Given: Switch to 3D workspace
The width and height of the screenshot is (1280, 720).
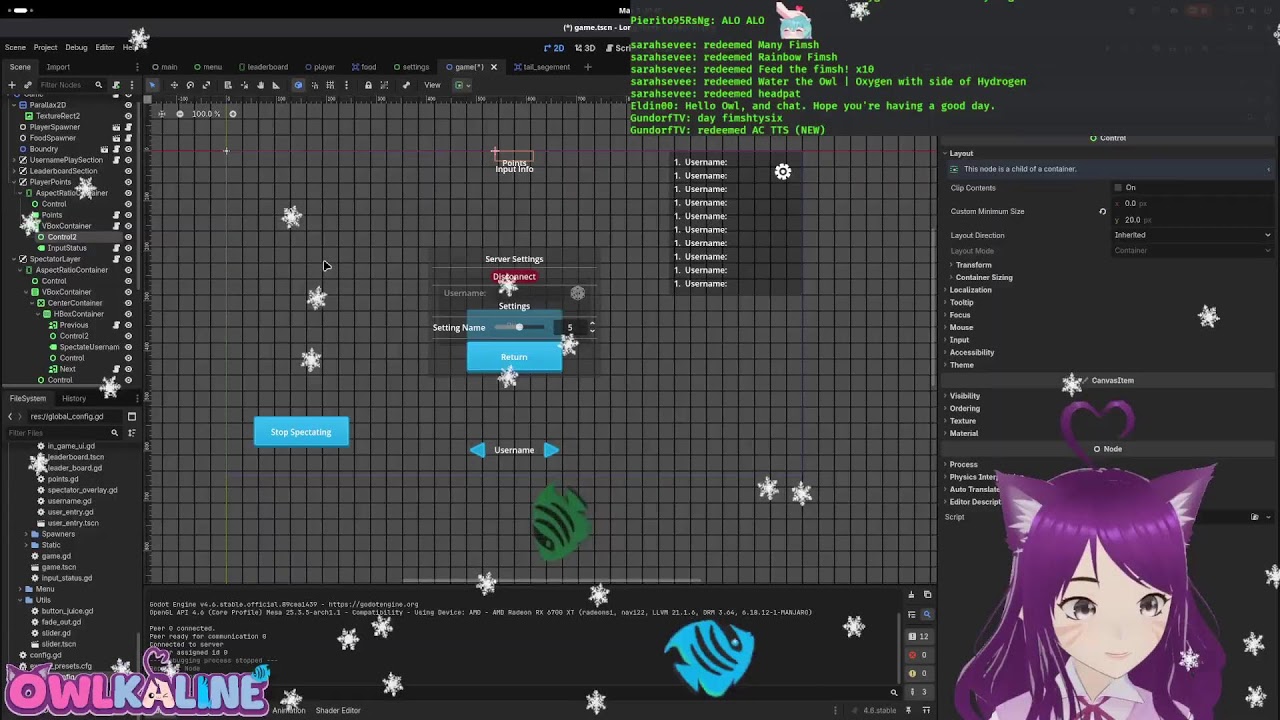Looking at the screenshot, I should coord(584,48).
